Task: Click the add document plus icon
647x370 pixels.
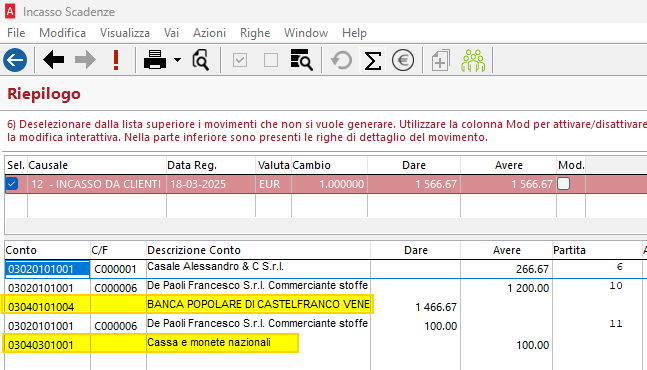Action: pyautogui.click(x=440, y=60)
